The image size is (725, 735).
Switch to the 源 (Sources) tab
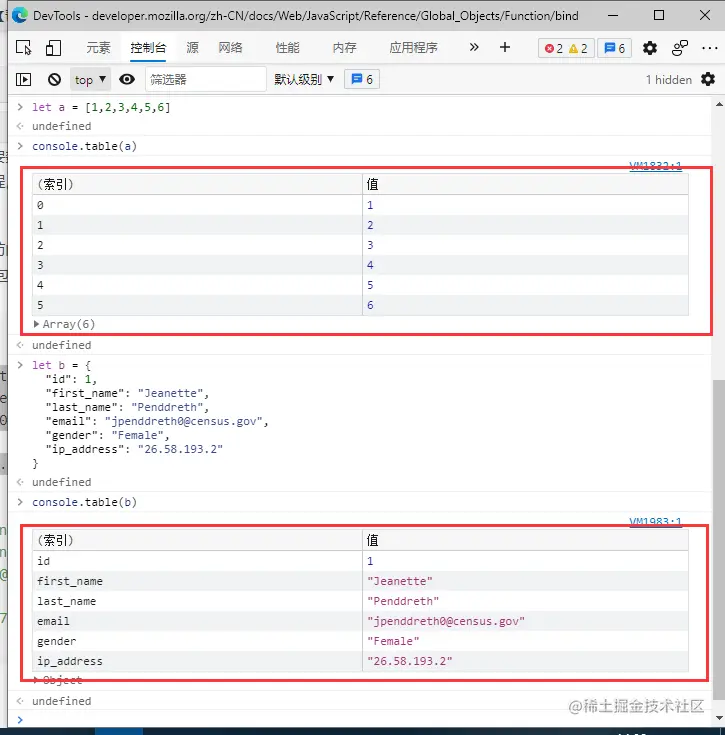tap(192, 47)
